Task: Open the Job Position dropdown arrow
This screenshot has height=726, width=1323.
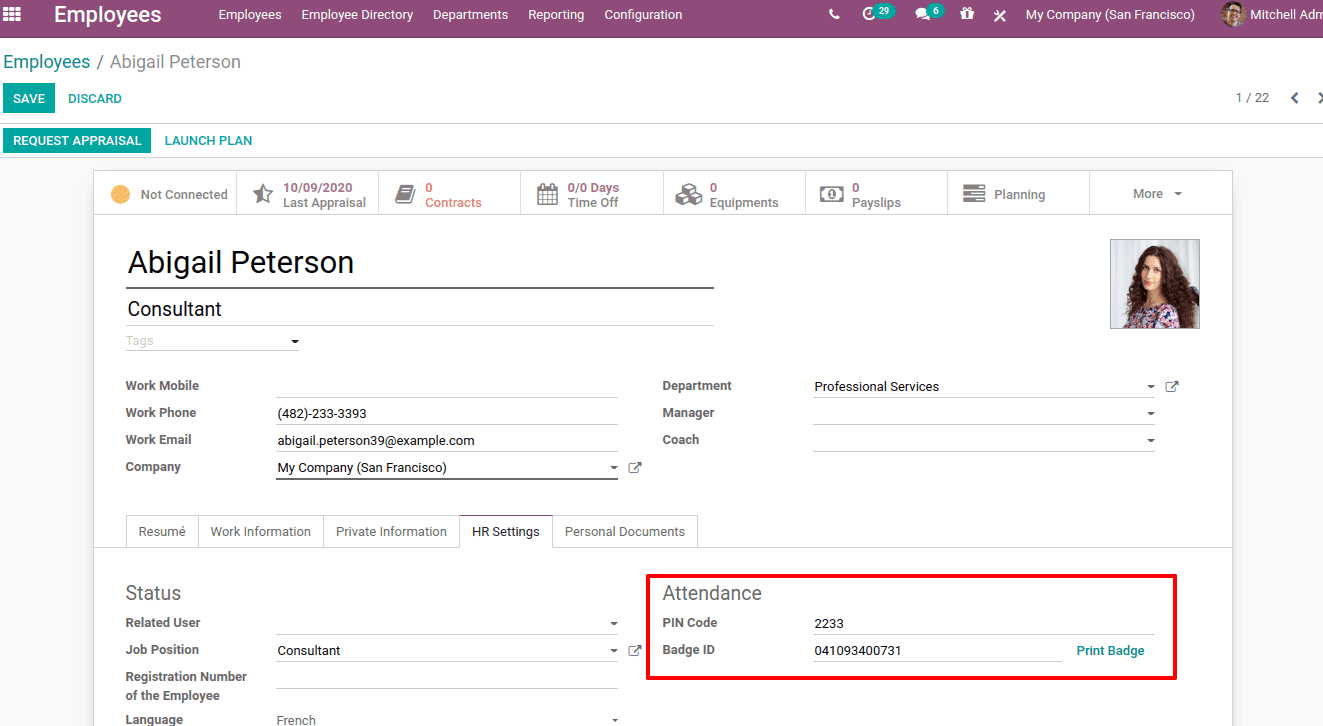Action: click(x=613, y=651)
